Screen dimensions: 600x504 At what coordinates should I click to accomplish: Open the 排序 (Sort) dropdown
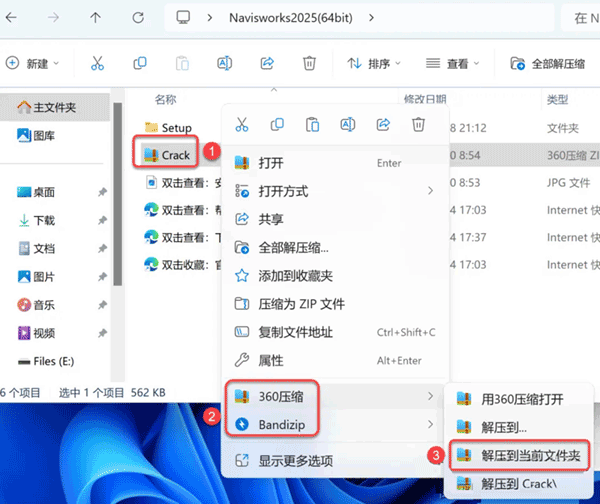pyautogui.click(x=374, y=63)
